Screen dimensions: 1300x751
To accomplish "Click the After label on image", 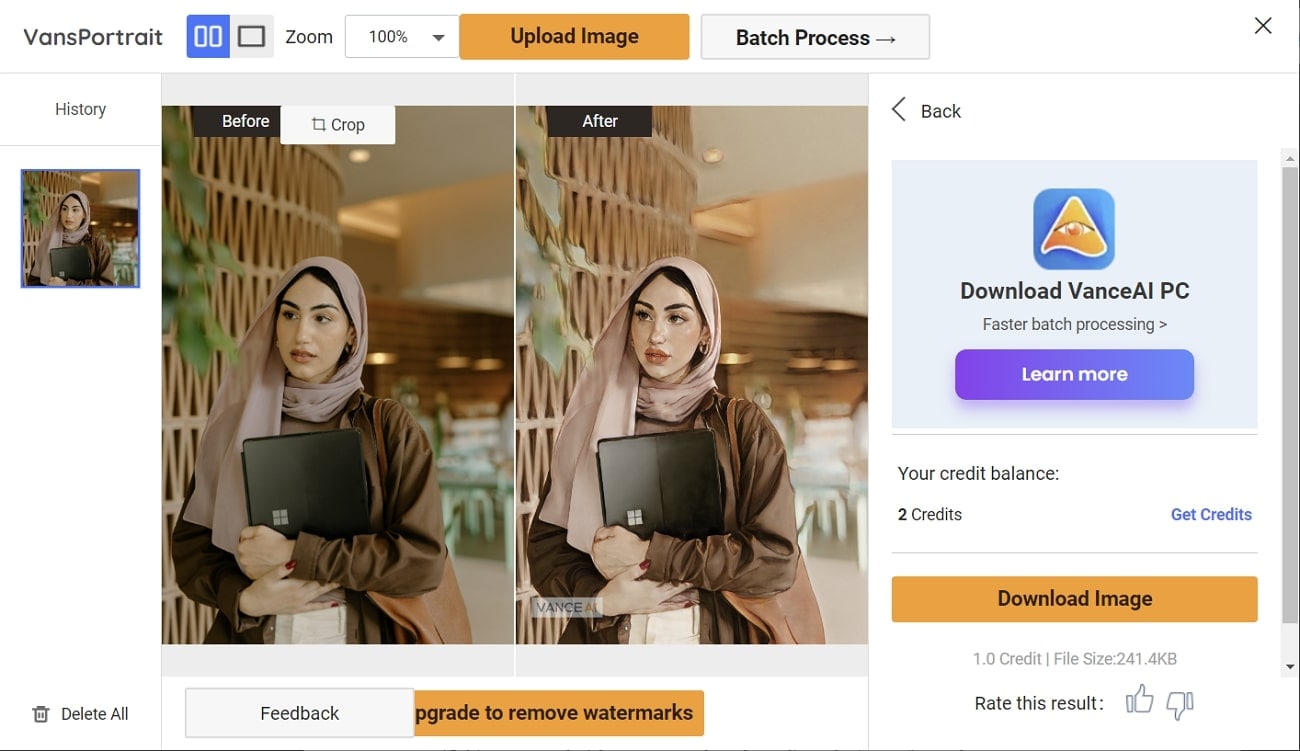I will click(599, 121).
